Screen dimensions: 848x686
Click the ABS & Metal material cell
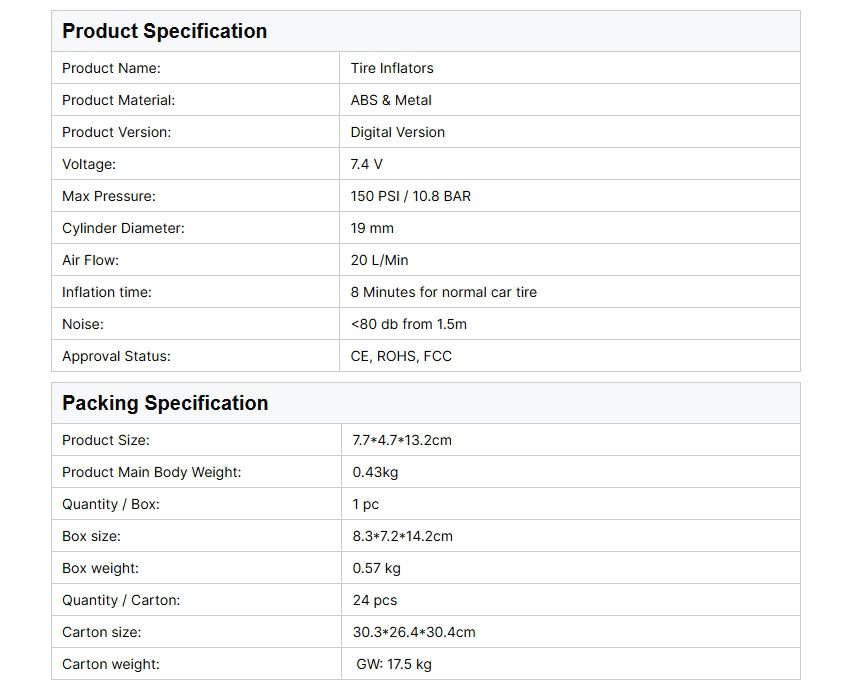coord(391,100)
